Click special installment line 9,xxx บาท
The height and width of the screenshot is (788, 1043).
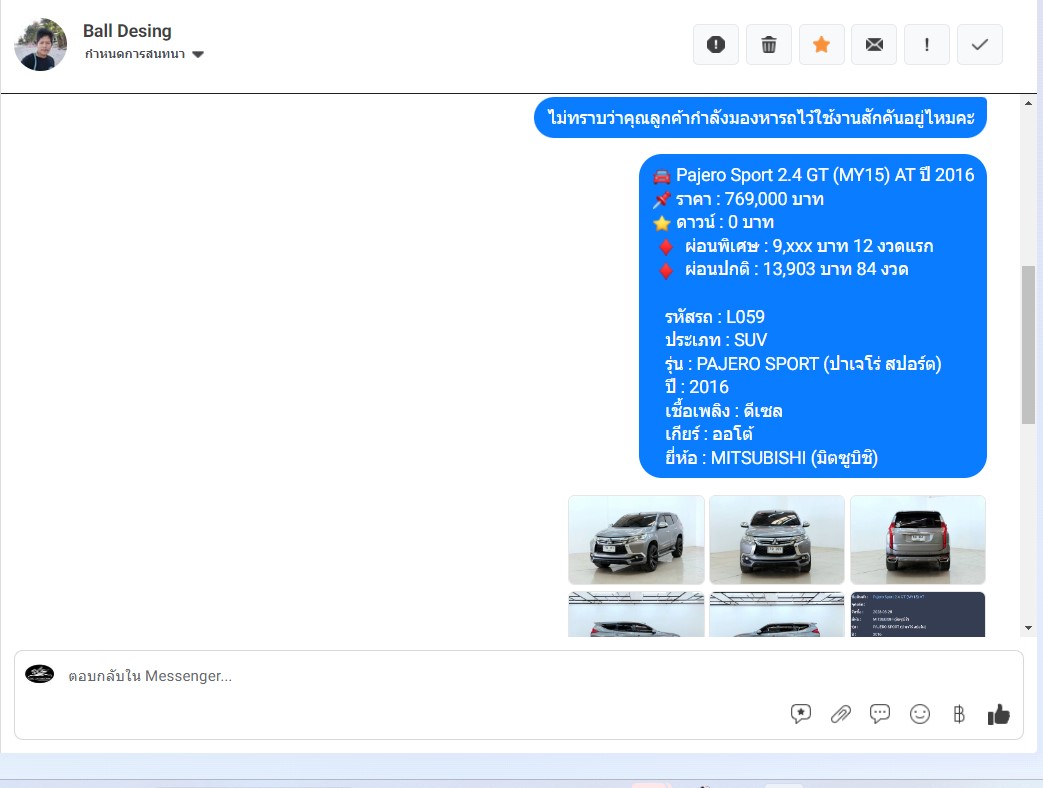(794, 246)
